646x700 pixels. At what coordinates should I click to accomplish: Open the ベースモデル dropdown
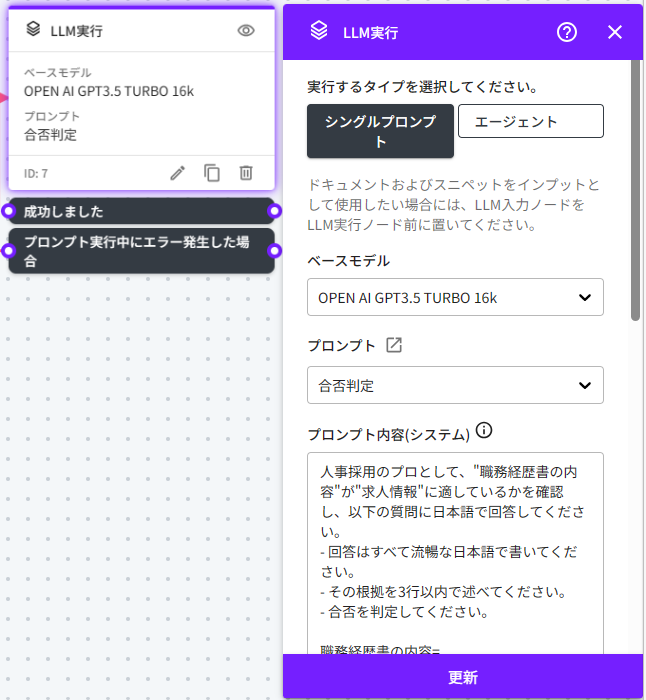(x=455, y=297)
